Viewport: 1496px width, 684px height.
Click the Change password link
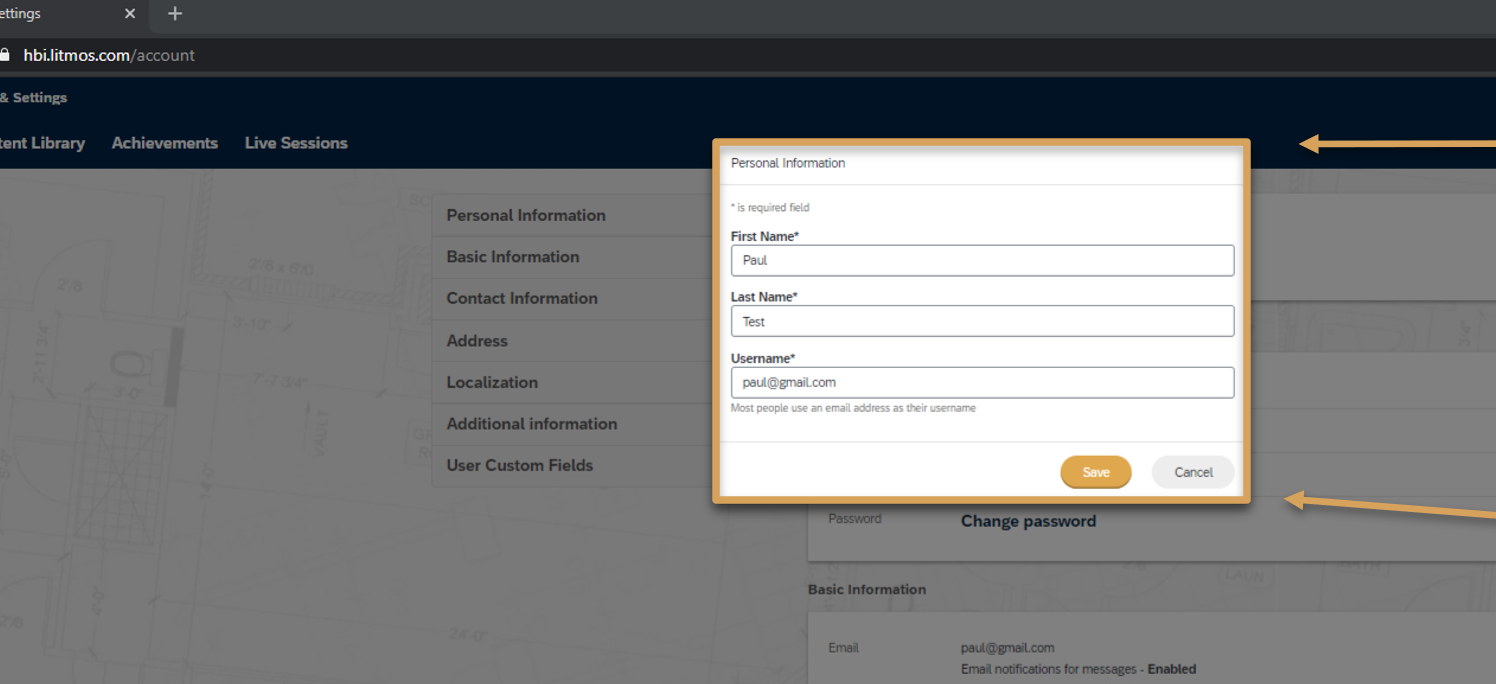click(x=1028, y=521)
